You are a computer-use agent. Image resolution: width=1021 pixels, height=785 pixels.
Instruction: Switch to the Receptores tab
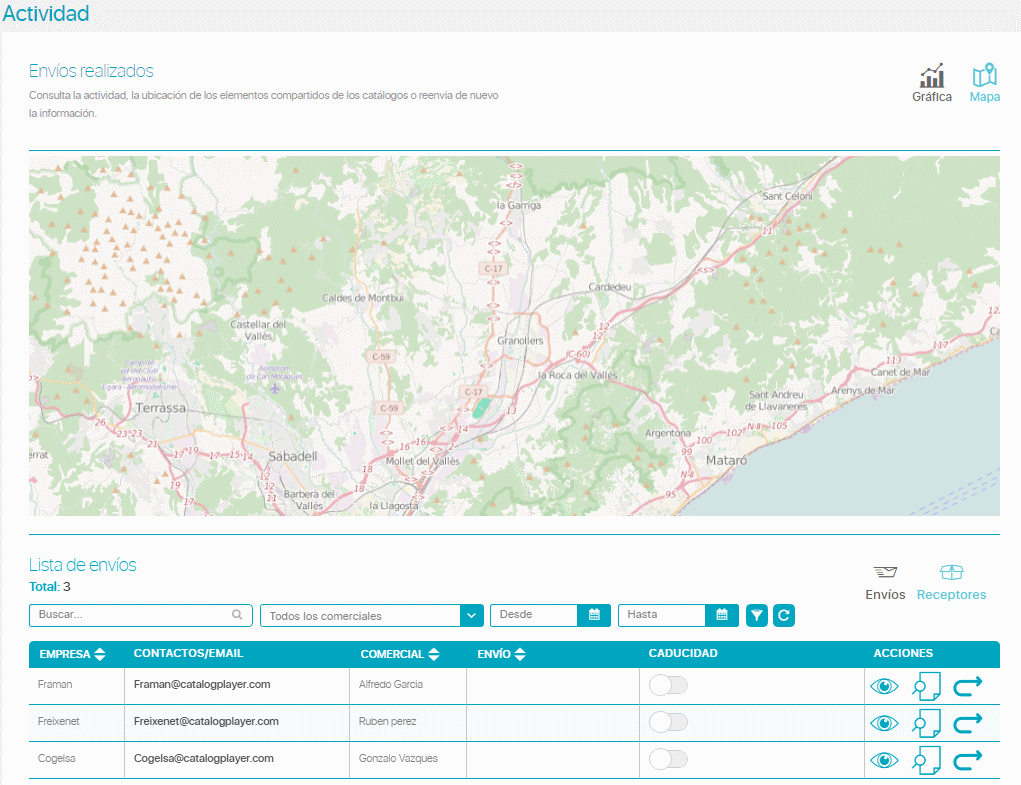951,584
